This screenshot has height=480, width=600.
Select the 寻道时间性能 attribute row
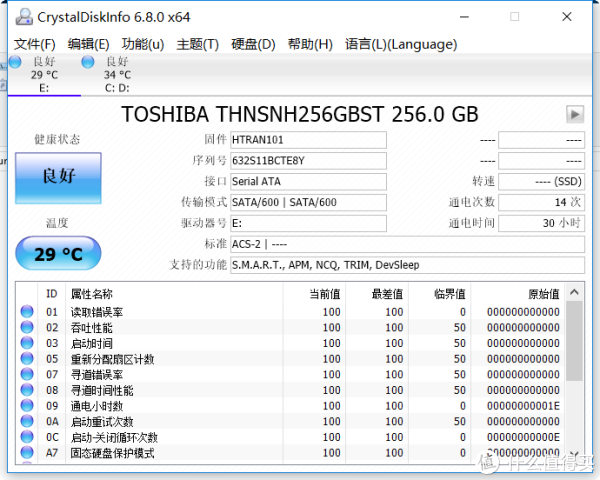[x=291, y=390]
